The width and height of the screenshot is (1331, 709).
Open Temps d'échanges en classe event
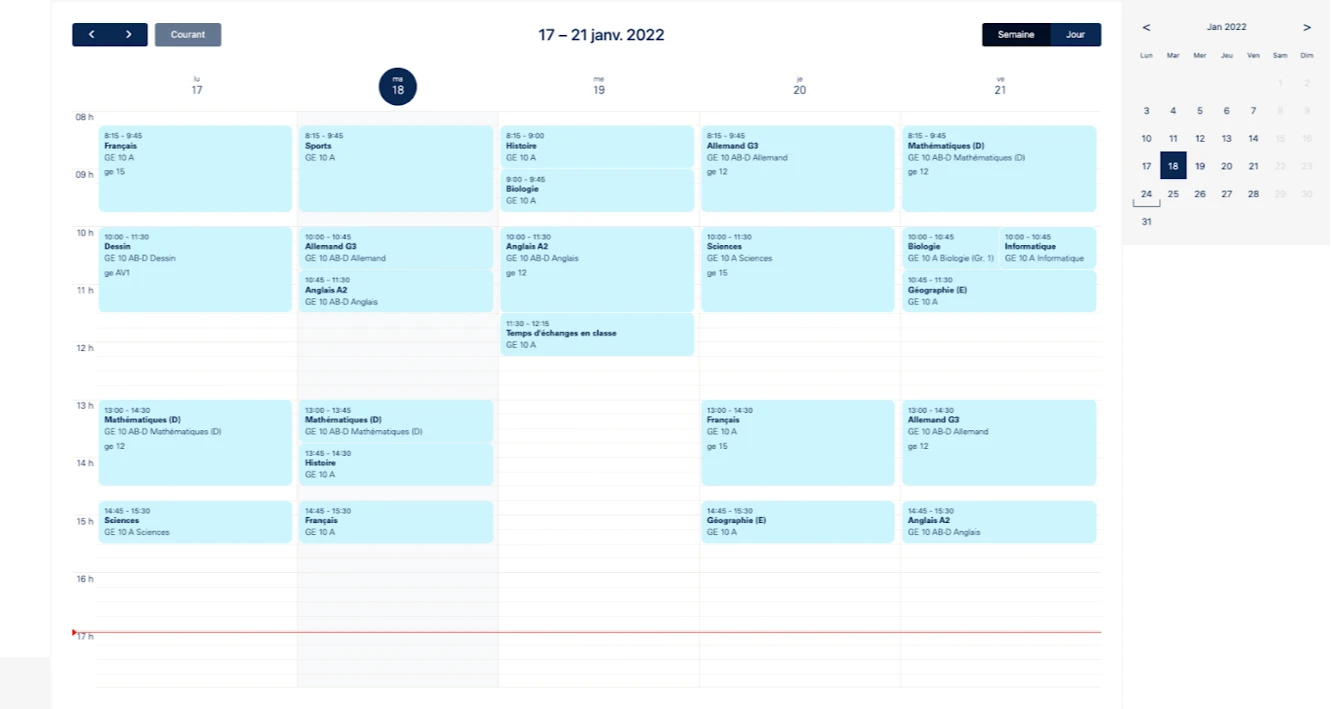597,335
